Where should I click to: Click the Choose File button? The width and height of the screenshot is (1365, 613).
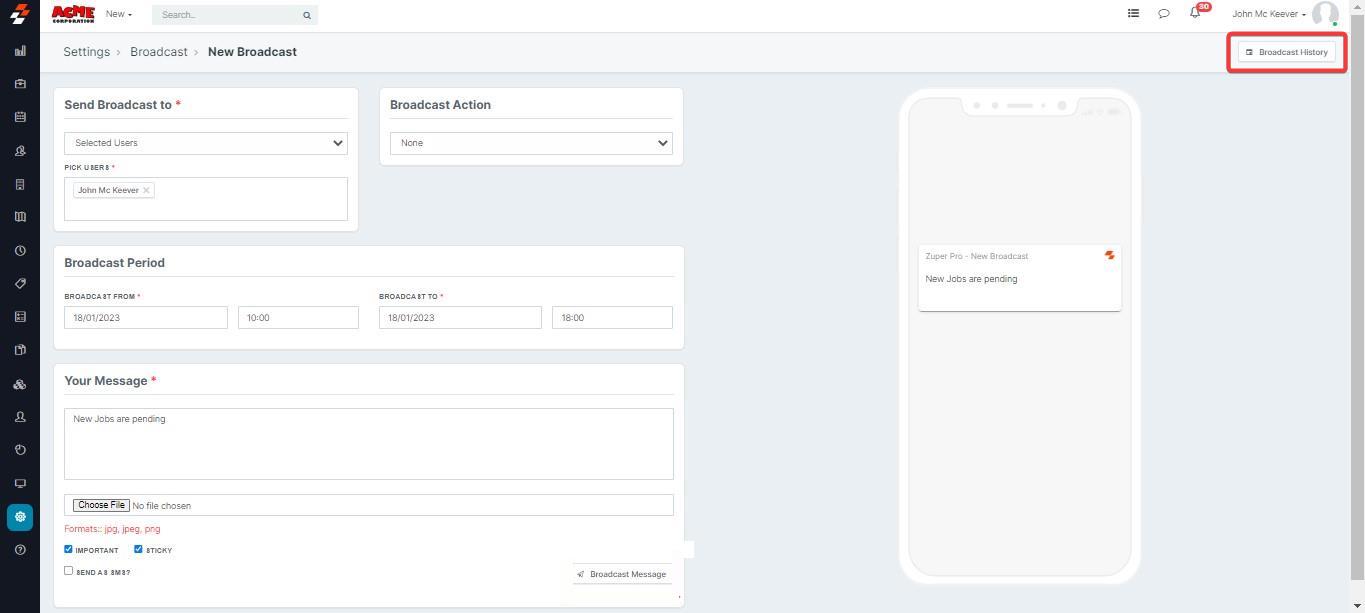101,505
